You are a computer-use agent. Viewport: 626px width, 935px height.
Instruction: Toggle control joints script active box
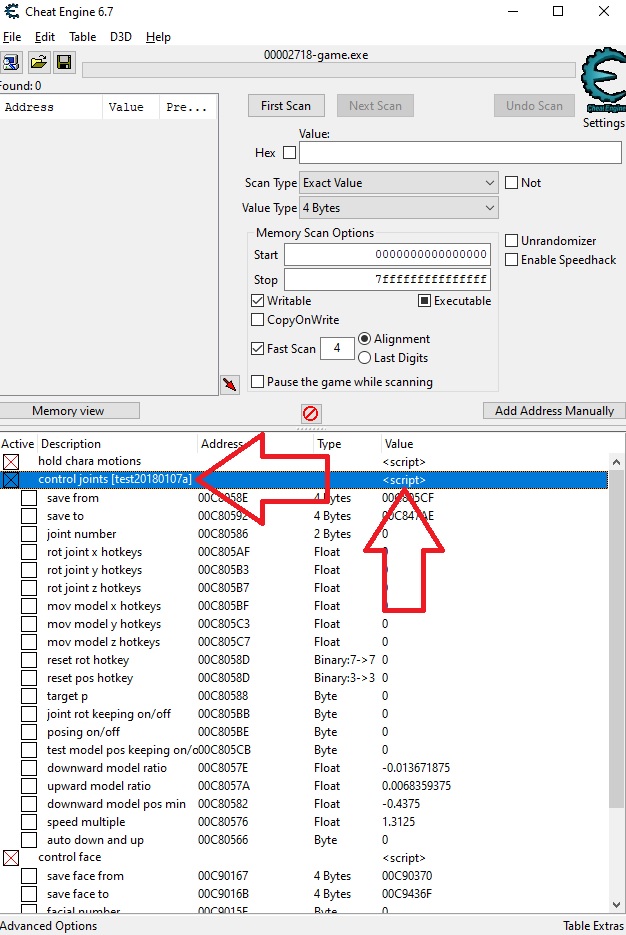click(11, 479)
